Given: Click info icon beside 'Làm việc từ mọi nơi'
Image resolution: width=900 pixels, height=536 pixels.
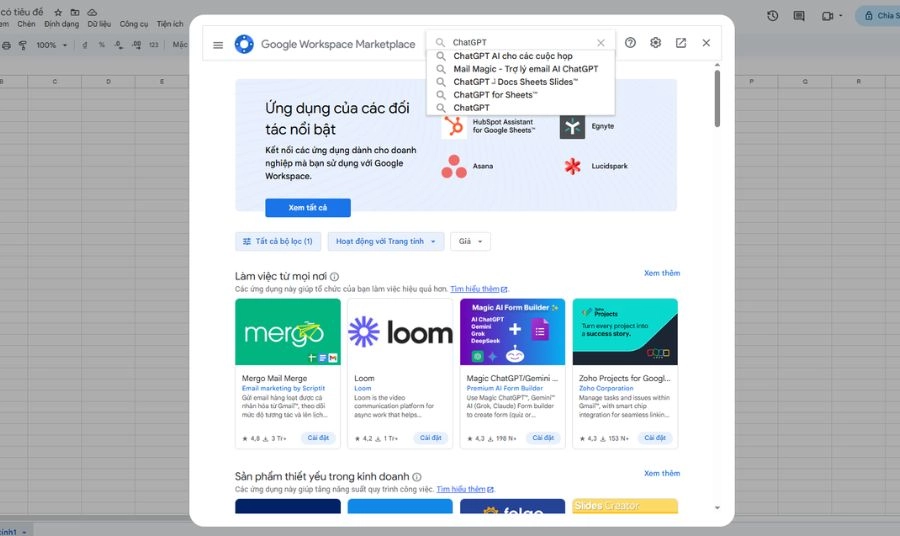Looking at the screenshot, I should pos(335,277).
